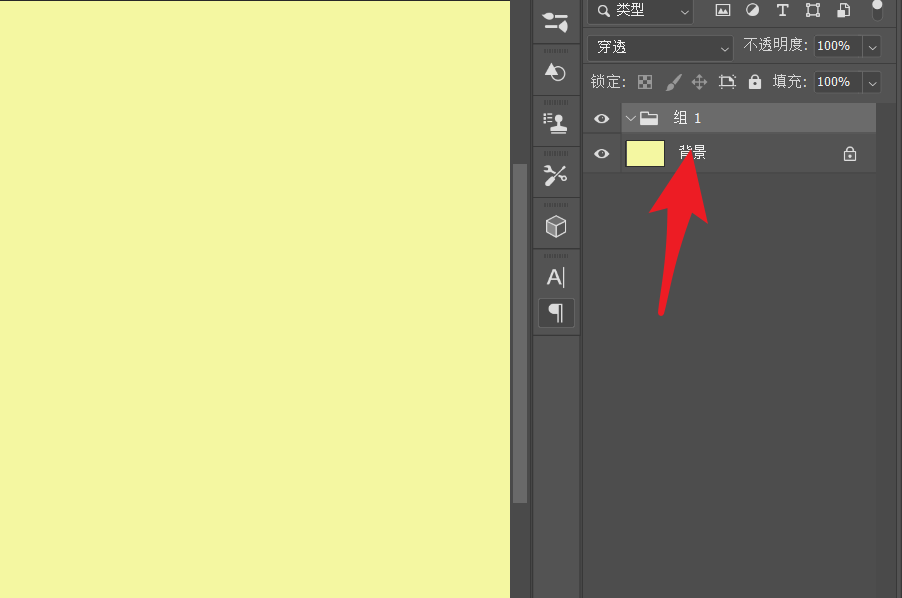The width and height of the screenshot is (902, 598).
Task: Filter layers by pixel image icon
Action: click(723, 11)
